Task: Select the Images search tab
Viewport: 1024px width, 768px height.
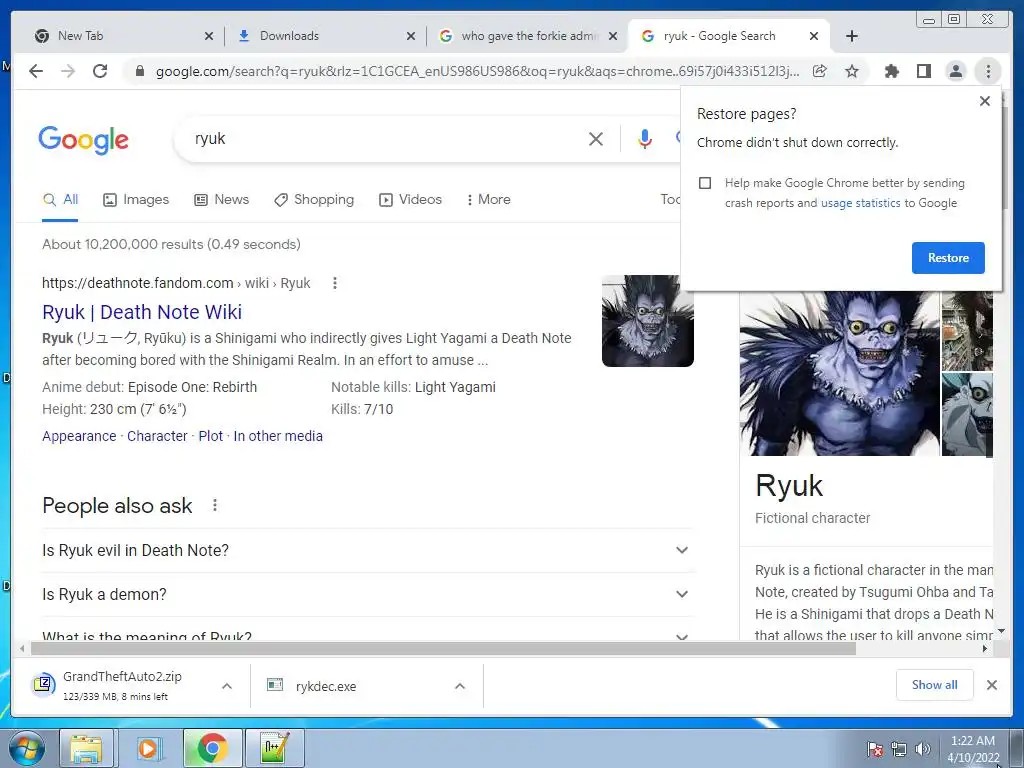Action: point(136,199)
